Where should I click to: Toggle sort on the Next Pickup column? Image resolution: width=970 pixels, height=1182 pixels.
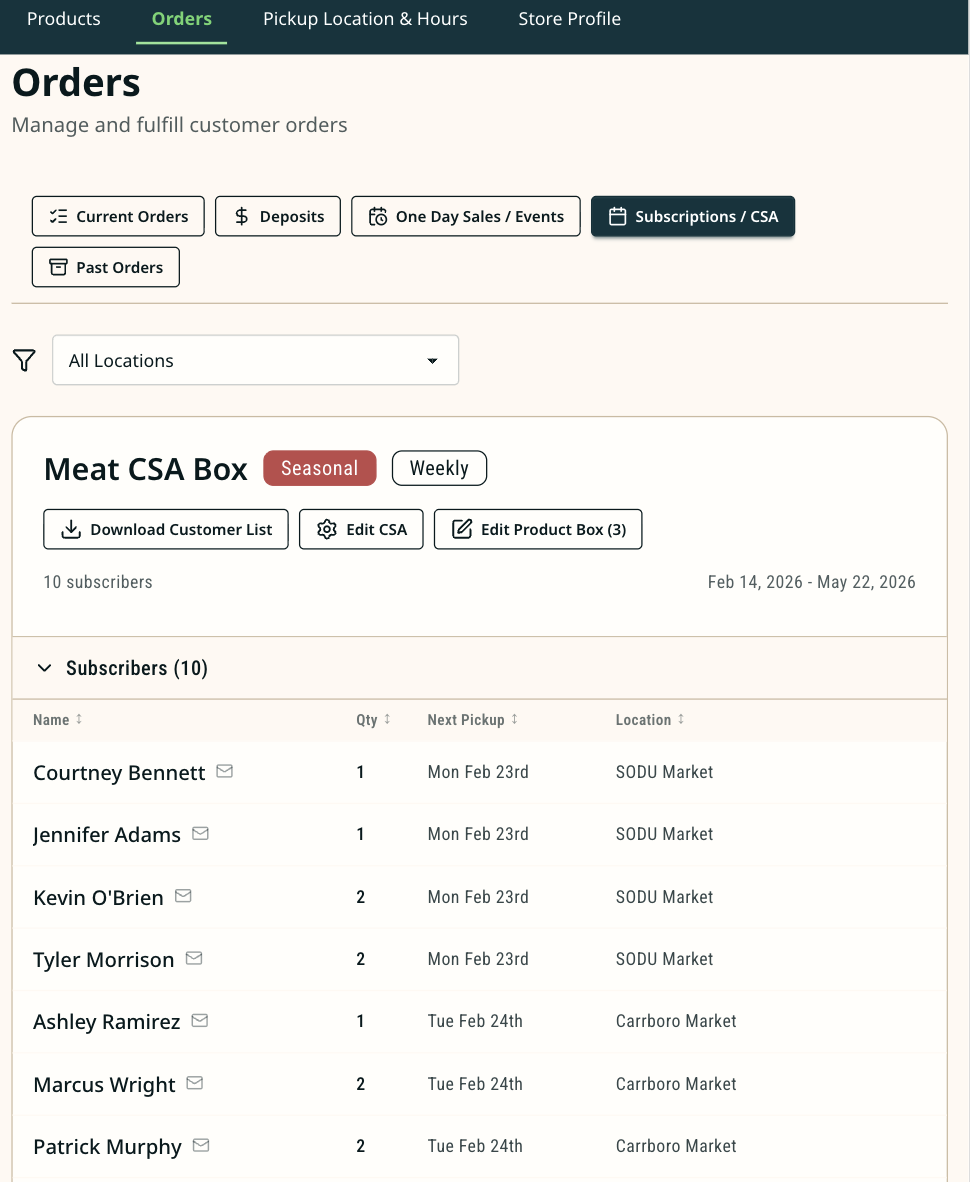pos(513,719)
